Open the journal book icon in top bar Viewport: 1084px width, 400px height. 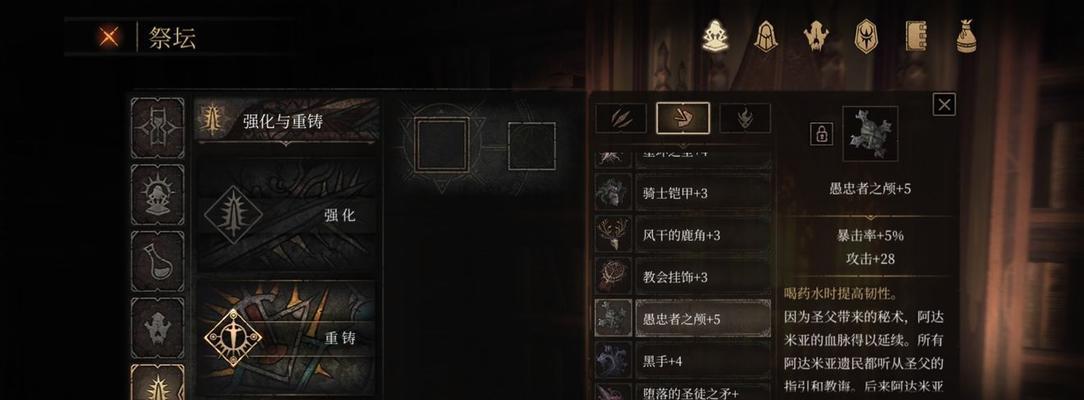pyautogui.click(x=916, y=37)
